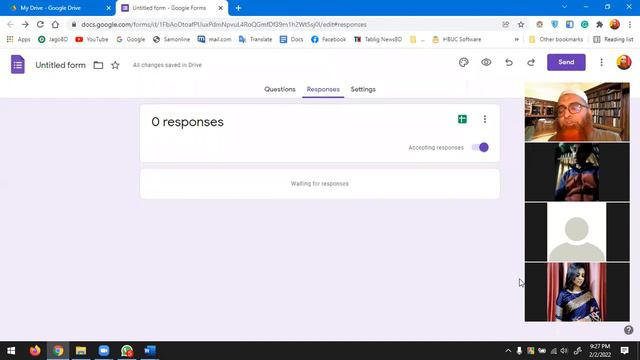Open the Google Forms home icon
640x360 pixels.
(x=18, y=64)
